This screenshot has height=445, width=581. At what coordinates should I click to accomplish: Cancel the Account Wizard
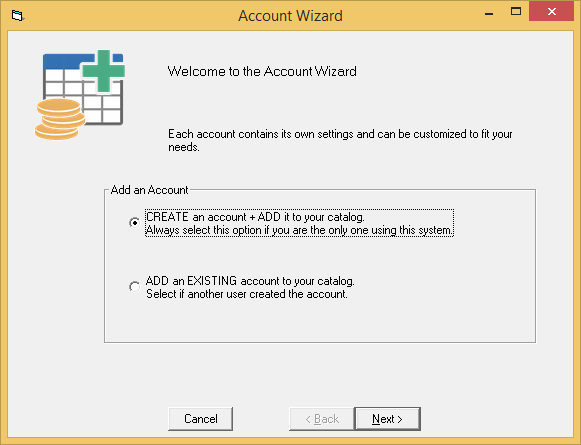[200, 419]
